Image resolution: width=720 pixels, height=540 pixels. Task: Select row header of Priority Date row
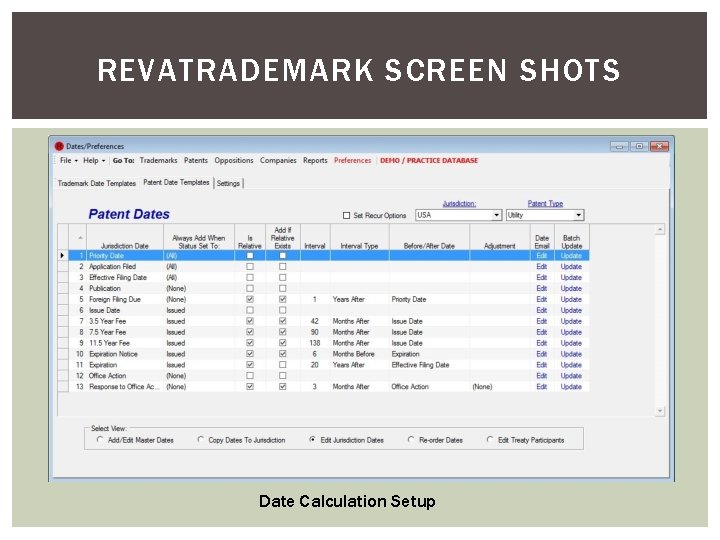click(x=63, y=255)
